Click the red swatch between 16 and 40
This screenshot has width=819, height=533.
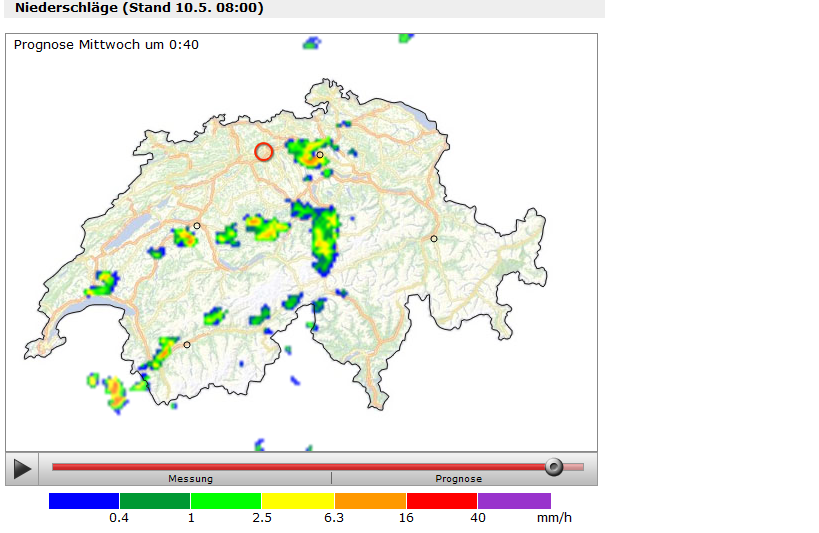pyautogui.click(x=442, y=501)
